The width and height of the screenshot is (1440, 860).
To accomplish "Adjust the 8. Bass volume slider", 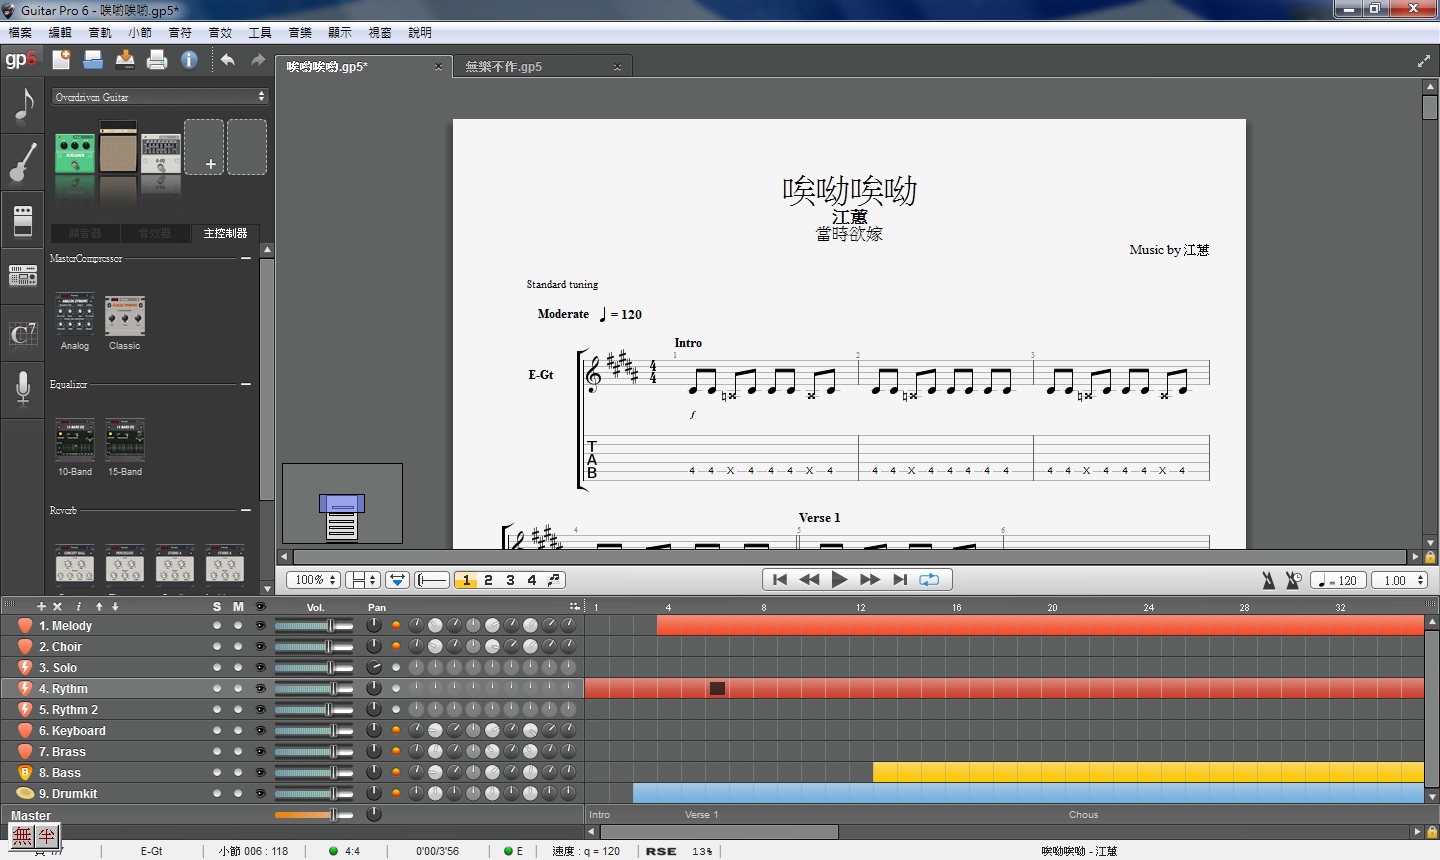I will [x=314, y=772].
